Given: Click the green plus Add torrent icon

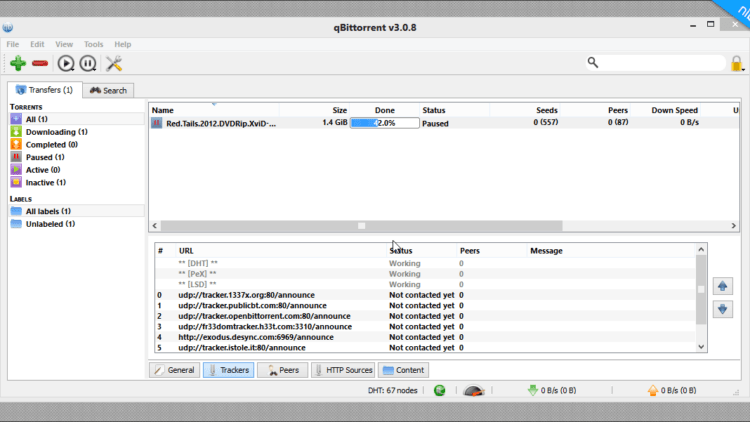Looking at the screenshot, I should 18,64.
